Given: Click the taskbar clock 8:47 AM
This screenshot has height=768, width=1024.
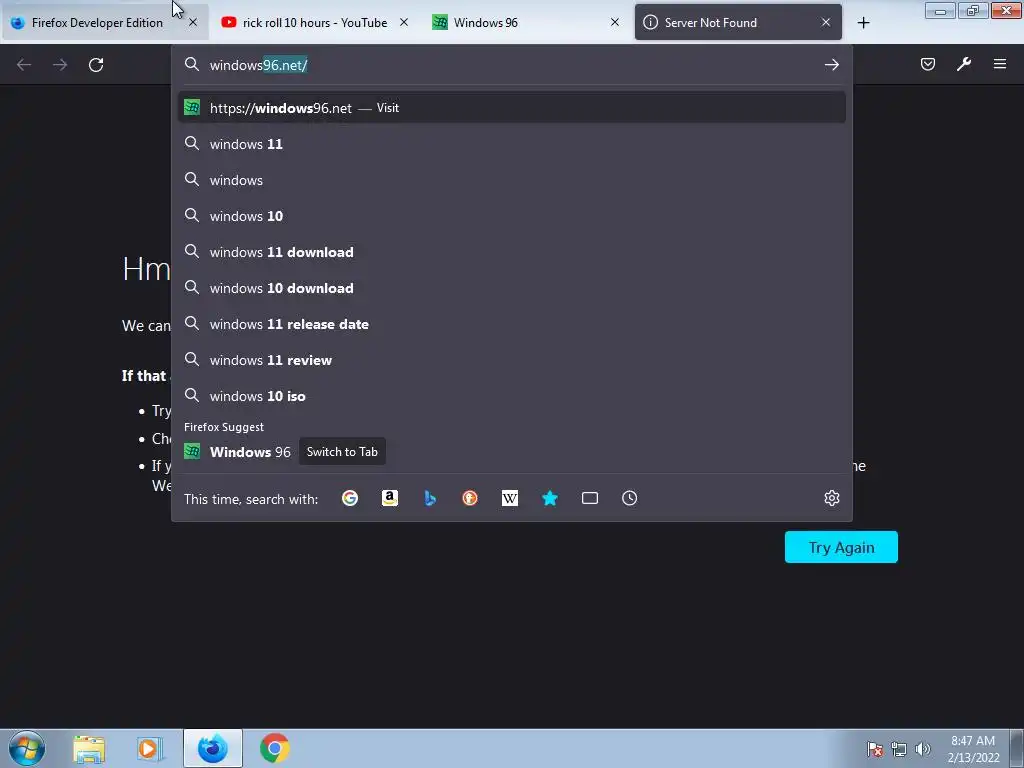Looking at the screenshot, I should 973,749.
